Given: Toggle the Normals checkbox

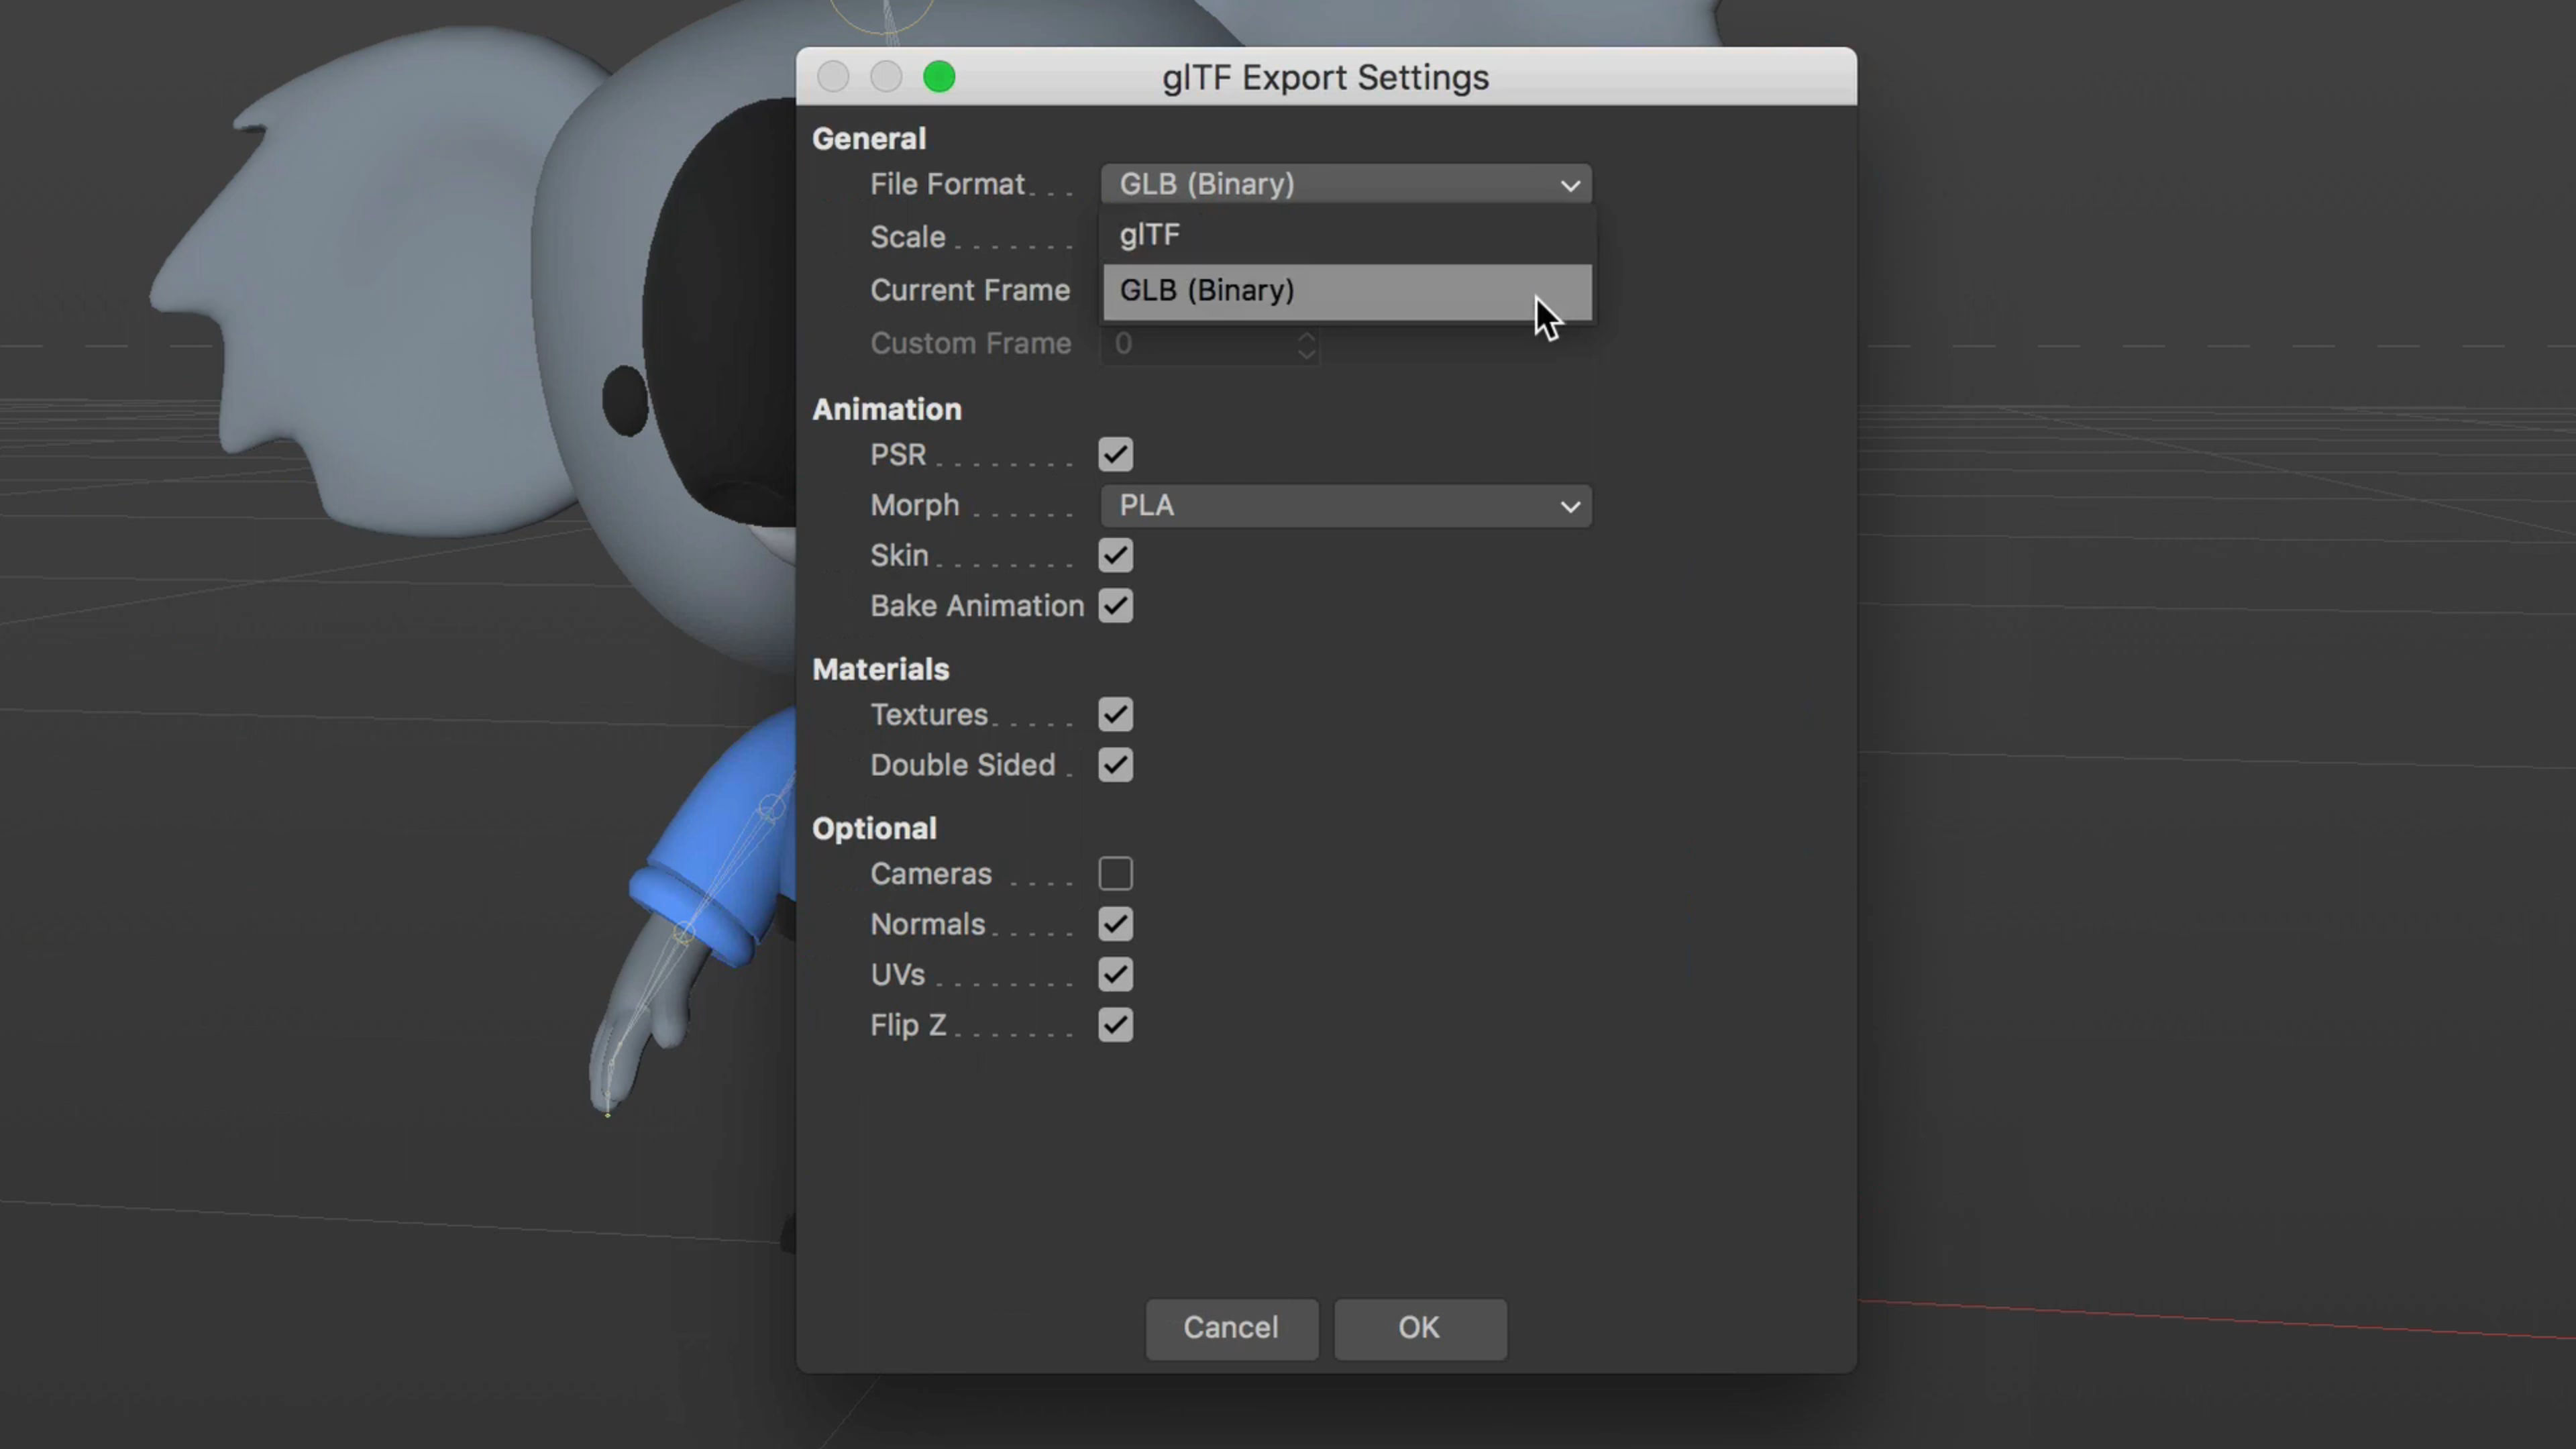Looking at the screenshot, I should click(x=1115, y=924).
